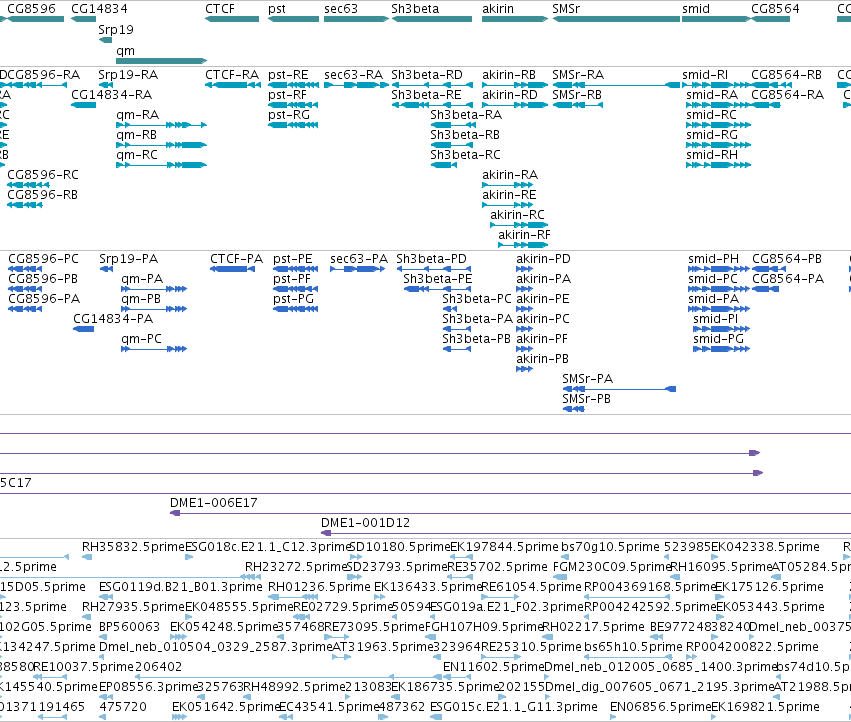
Task: Click protein smid-PH
Action: [x=718, y=269]
